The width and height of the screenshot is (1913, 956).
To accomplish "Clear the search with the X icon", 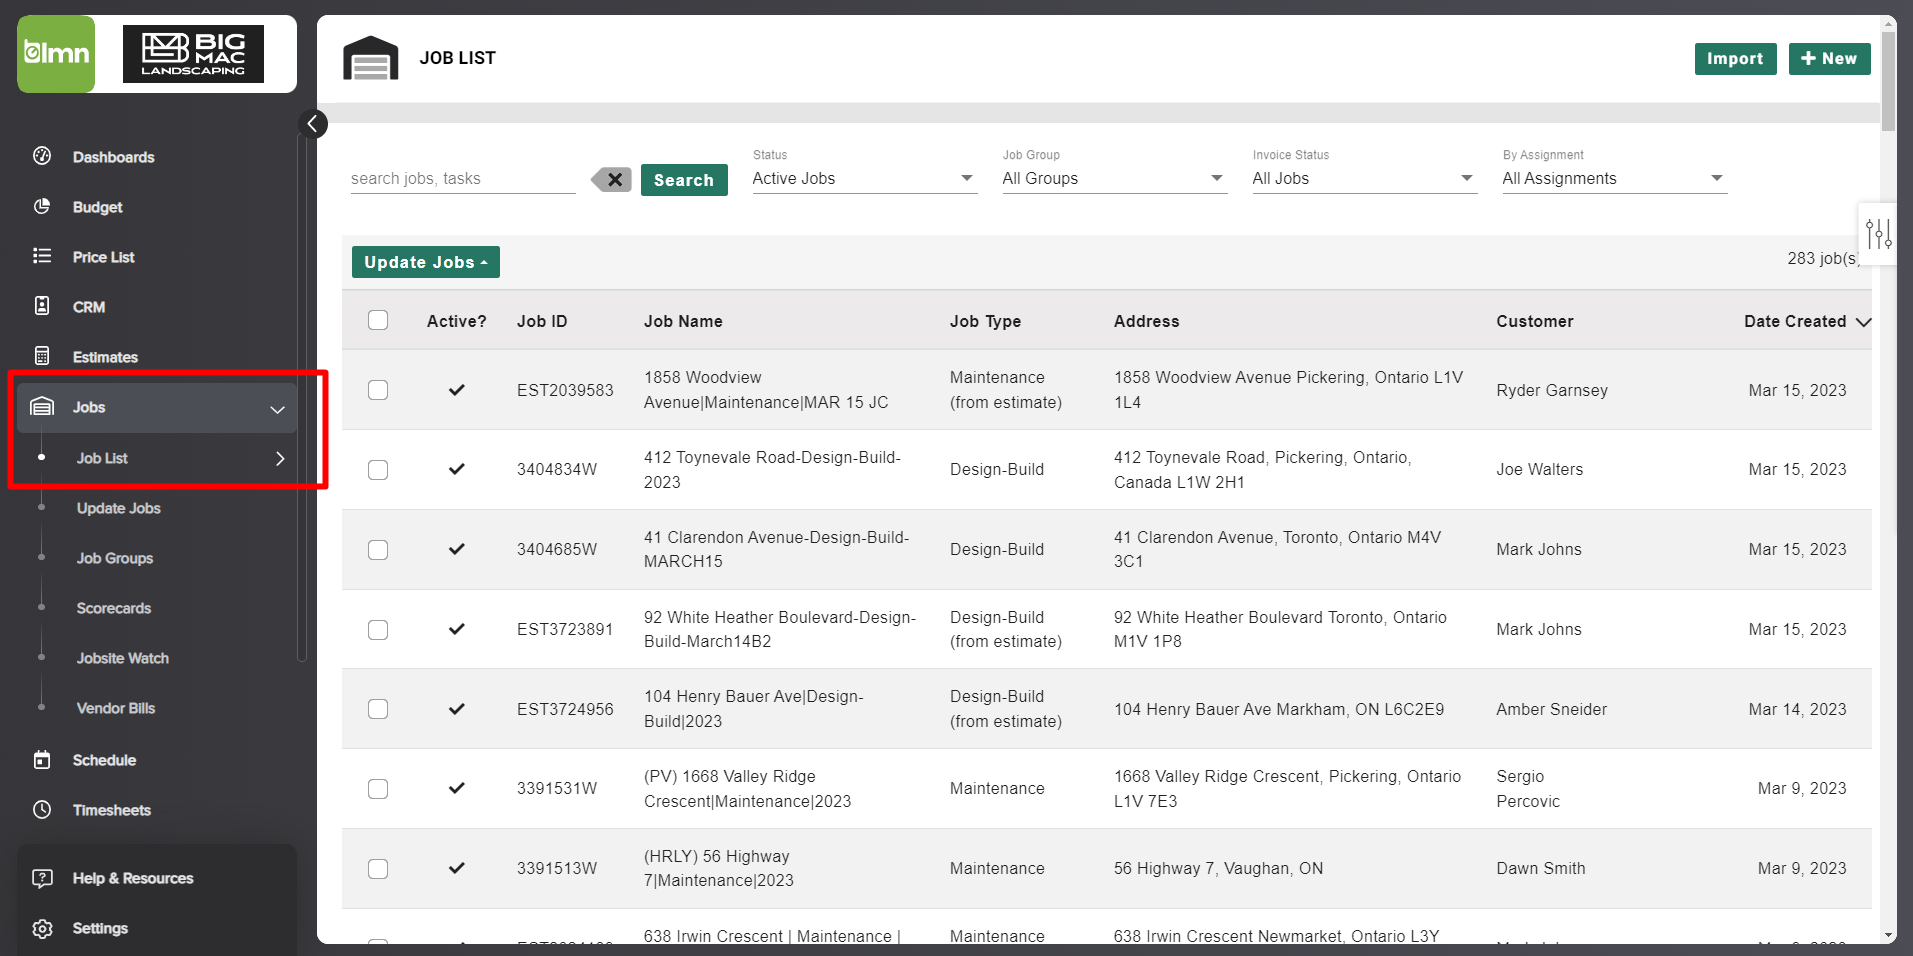I will click(x=611, y=180).
